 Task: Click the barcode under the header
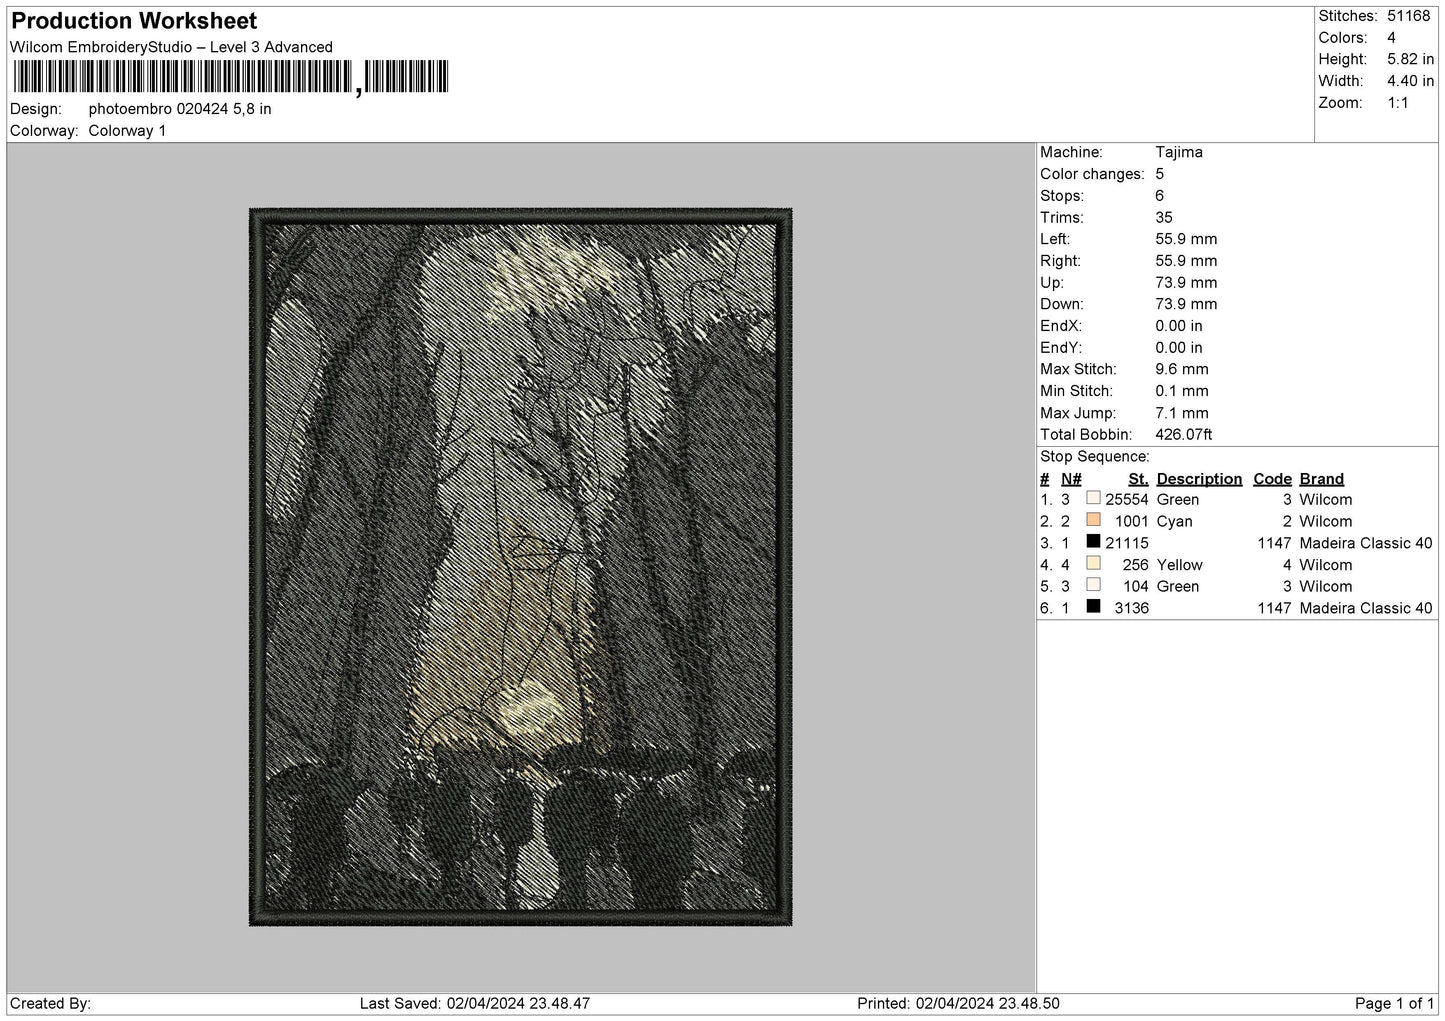coord(230,77)
